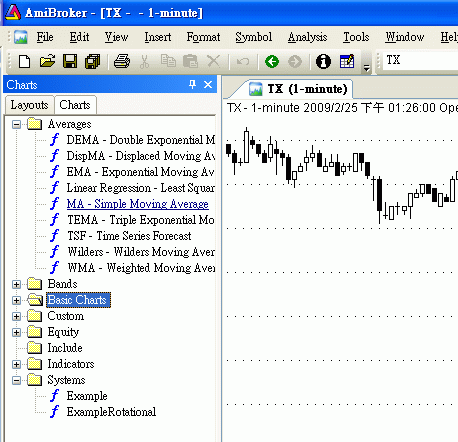Expand the Bands folder

tap(16, 284)
